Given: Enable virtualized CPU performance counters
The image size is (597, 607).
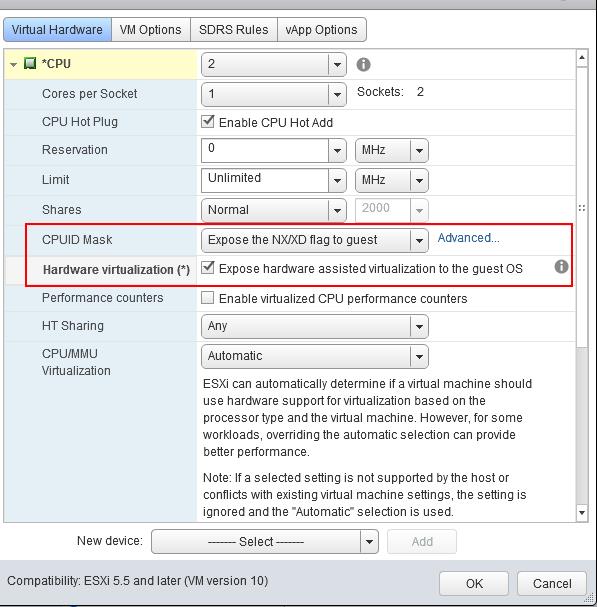Looking at the screenshot, I should point(208,298).
